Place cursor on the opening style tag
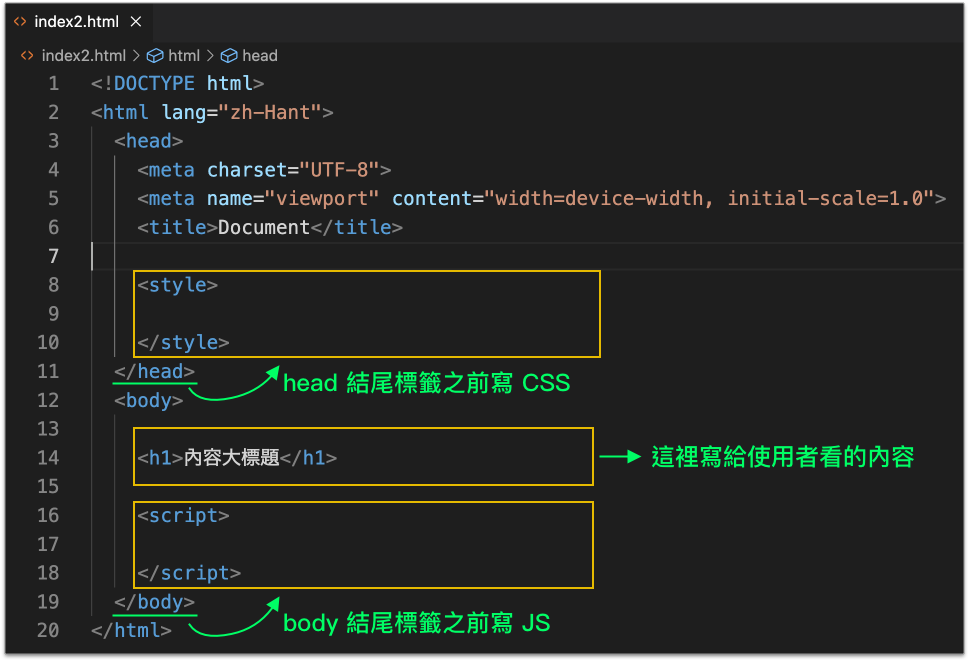 pyautogui.click(x=177, y=285)
